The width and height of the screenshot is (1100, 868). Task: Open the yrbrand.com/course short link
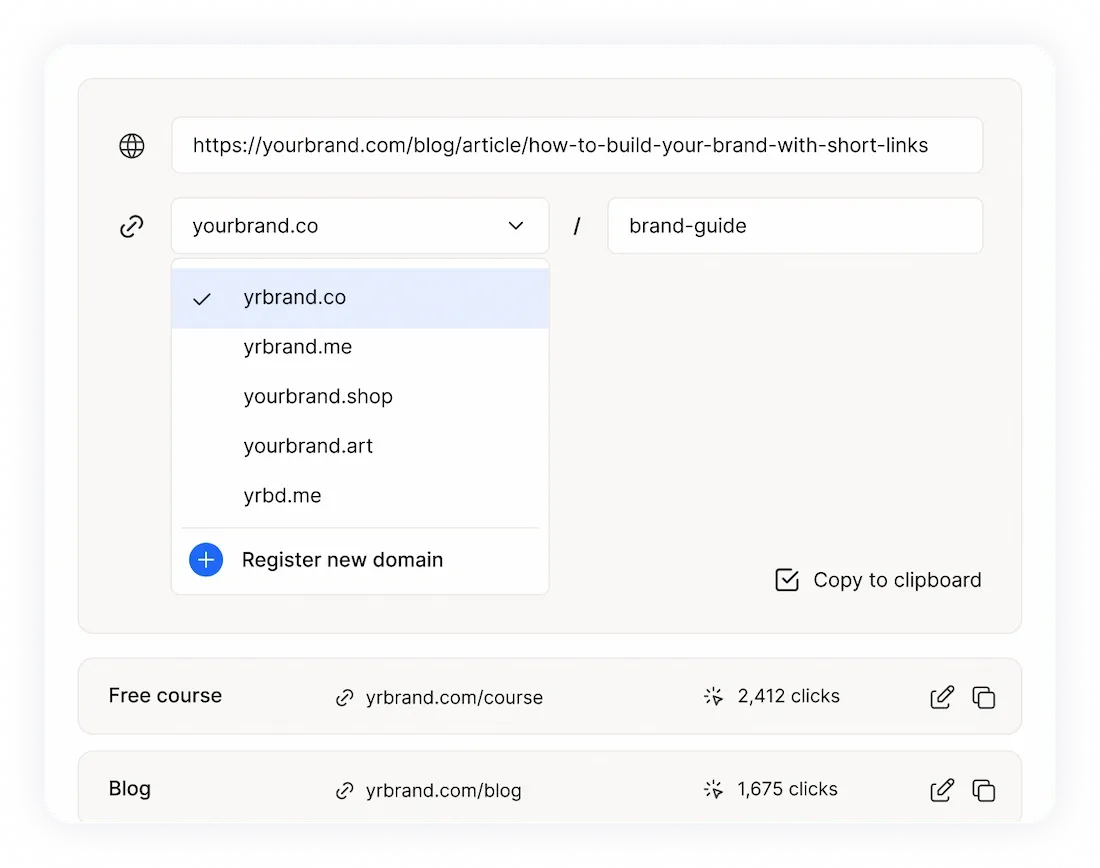[x=455, y=697]
